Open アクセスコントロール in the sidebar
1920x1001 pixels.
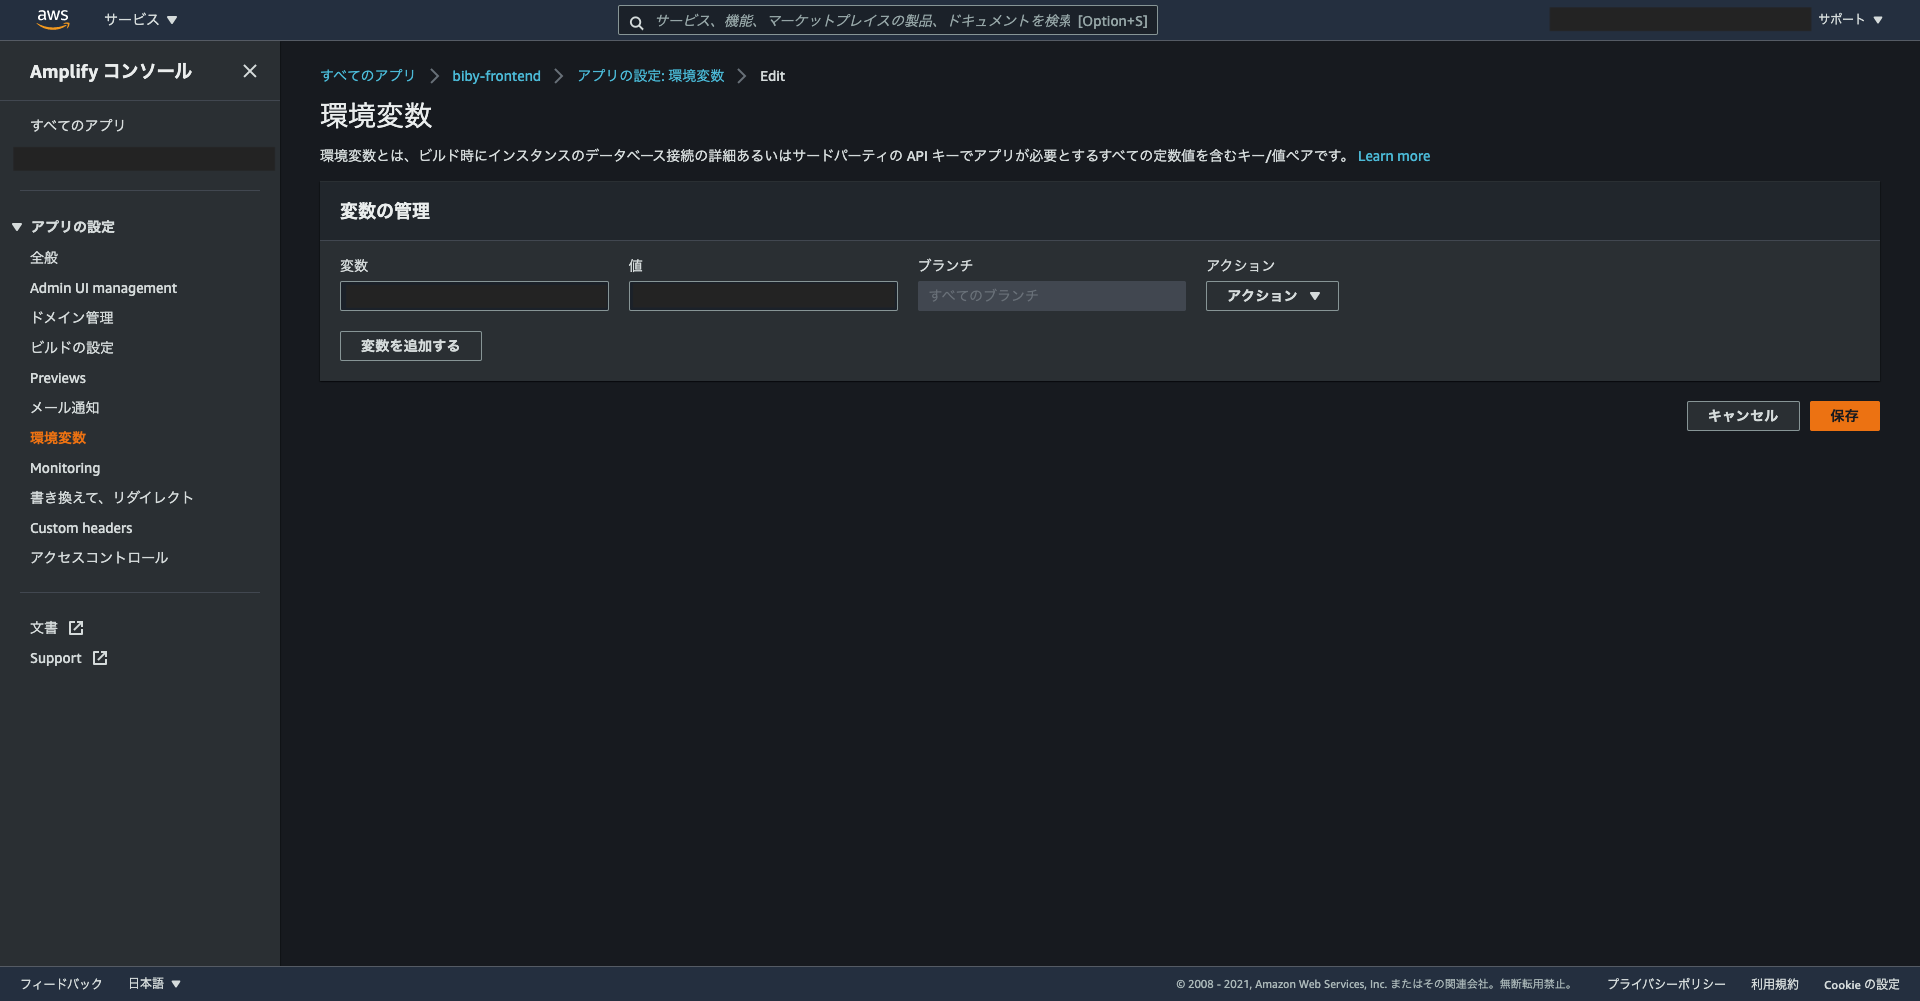click(99, 558)
